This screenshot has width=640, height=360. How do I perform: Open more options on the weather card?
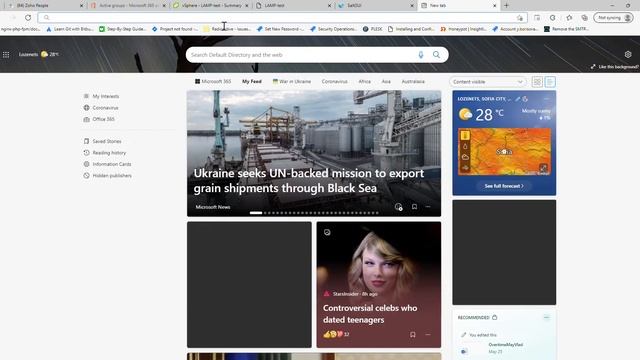[x=547, y=99]
